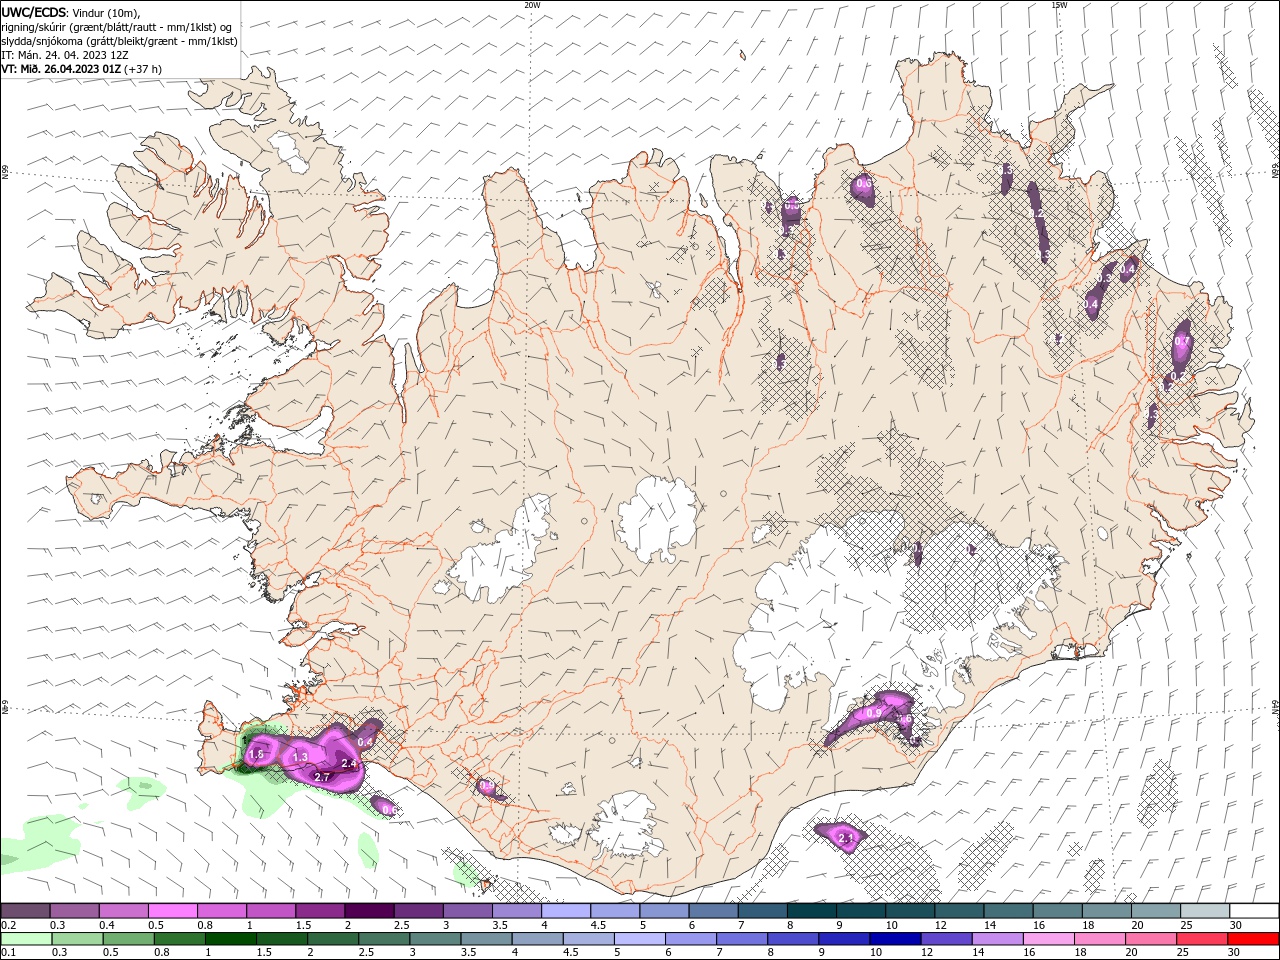Screen dimensions: 1280x960
Task: Pick the rain legend swatch between 0.5 and 0.8
Action: pyautogui.click(x=127, y=939)
